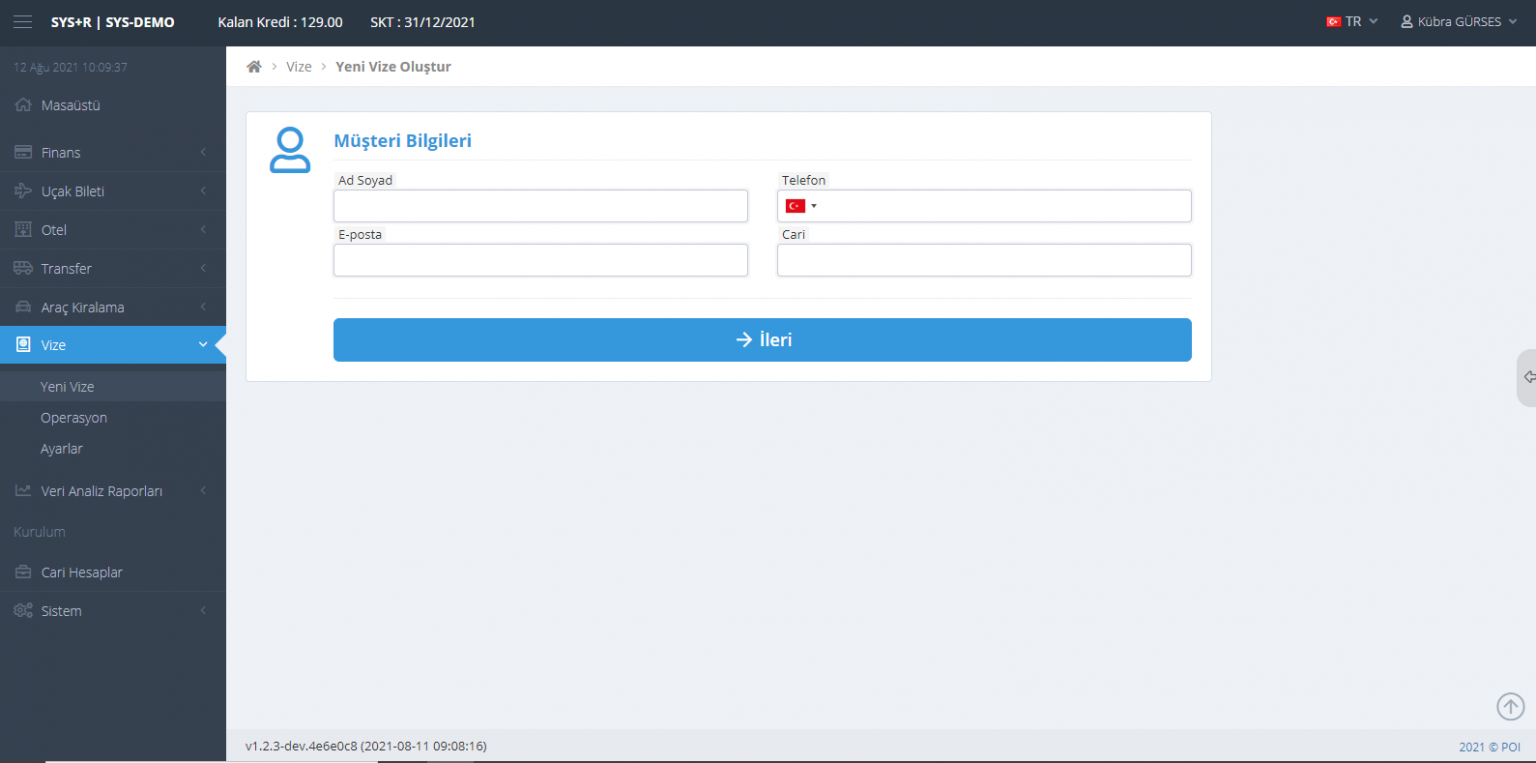The width and height of the screenshot is (1536, 763).
Task: Click the Uçak Bileti airplane icon
Action: 23,191
